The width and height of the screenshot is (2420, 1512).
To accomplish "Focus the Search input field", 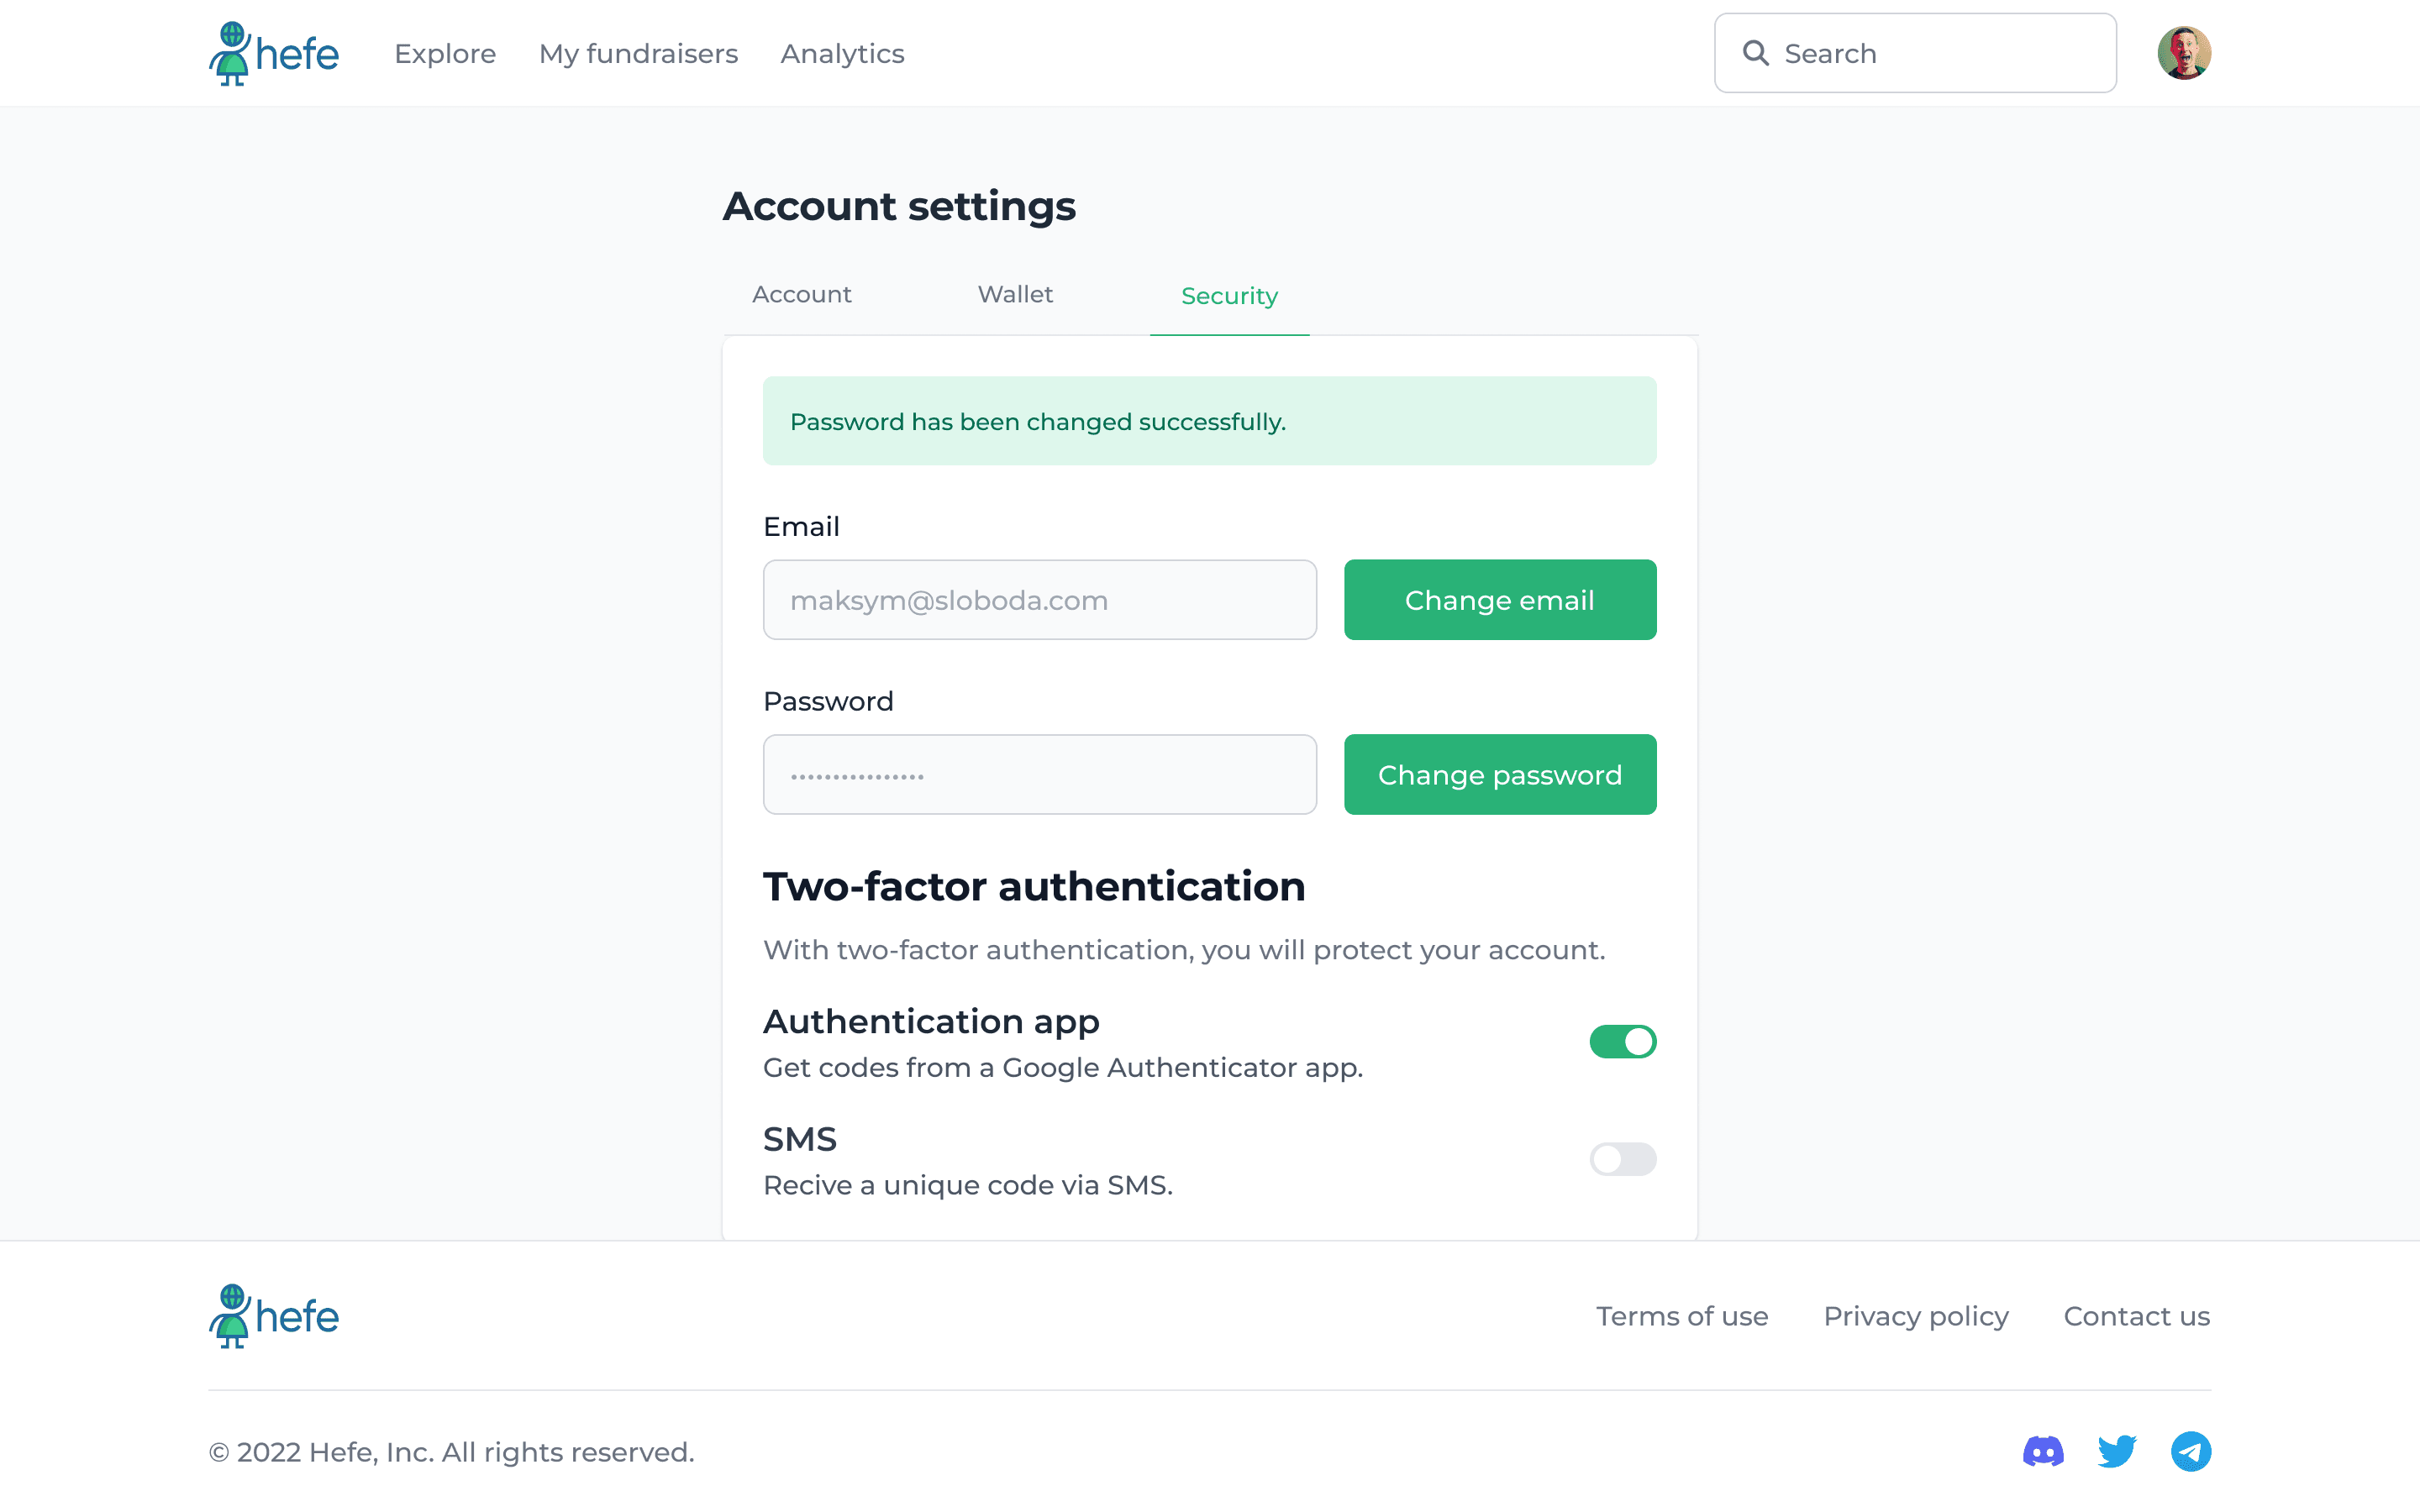I will coord(1915,53).
